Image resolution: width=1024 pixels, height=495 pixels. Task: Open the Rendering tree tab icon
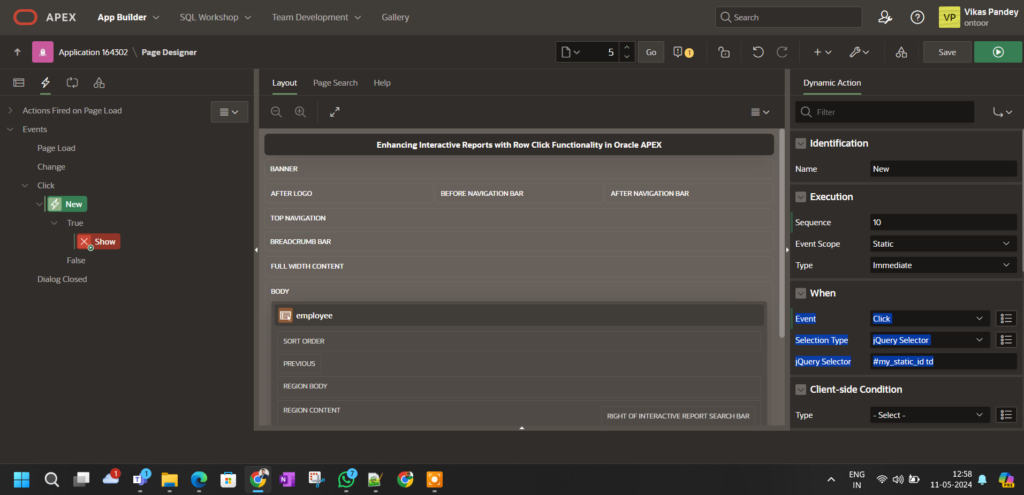(x=18, y=83)
